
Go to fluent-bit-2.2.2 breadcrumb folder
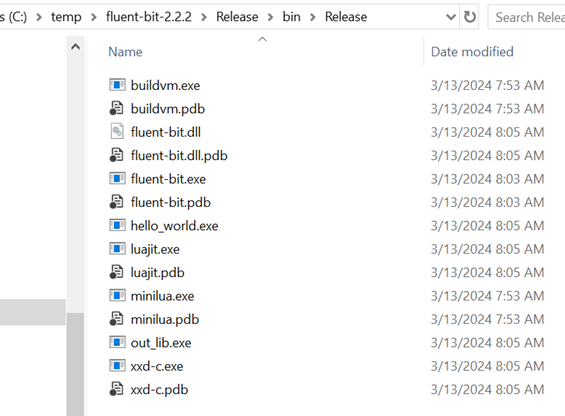pyautogui.click(x=149, y=17)
